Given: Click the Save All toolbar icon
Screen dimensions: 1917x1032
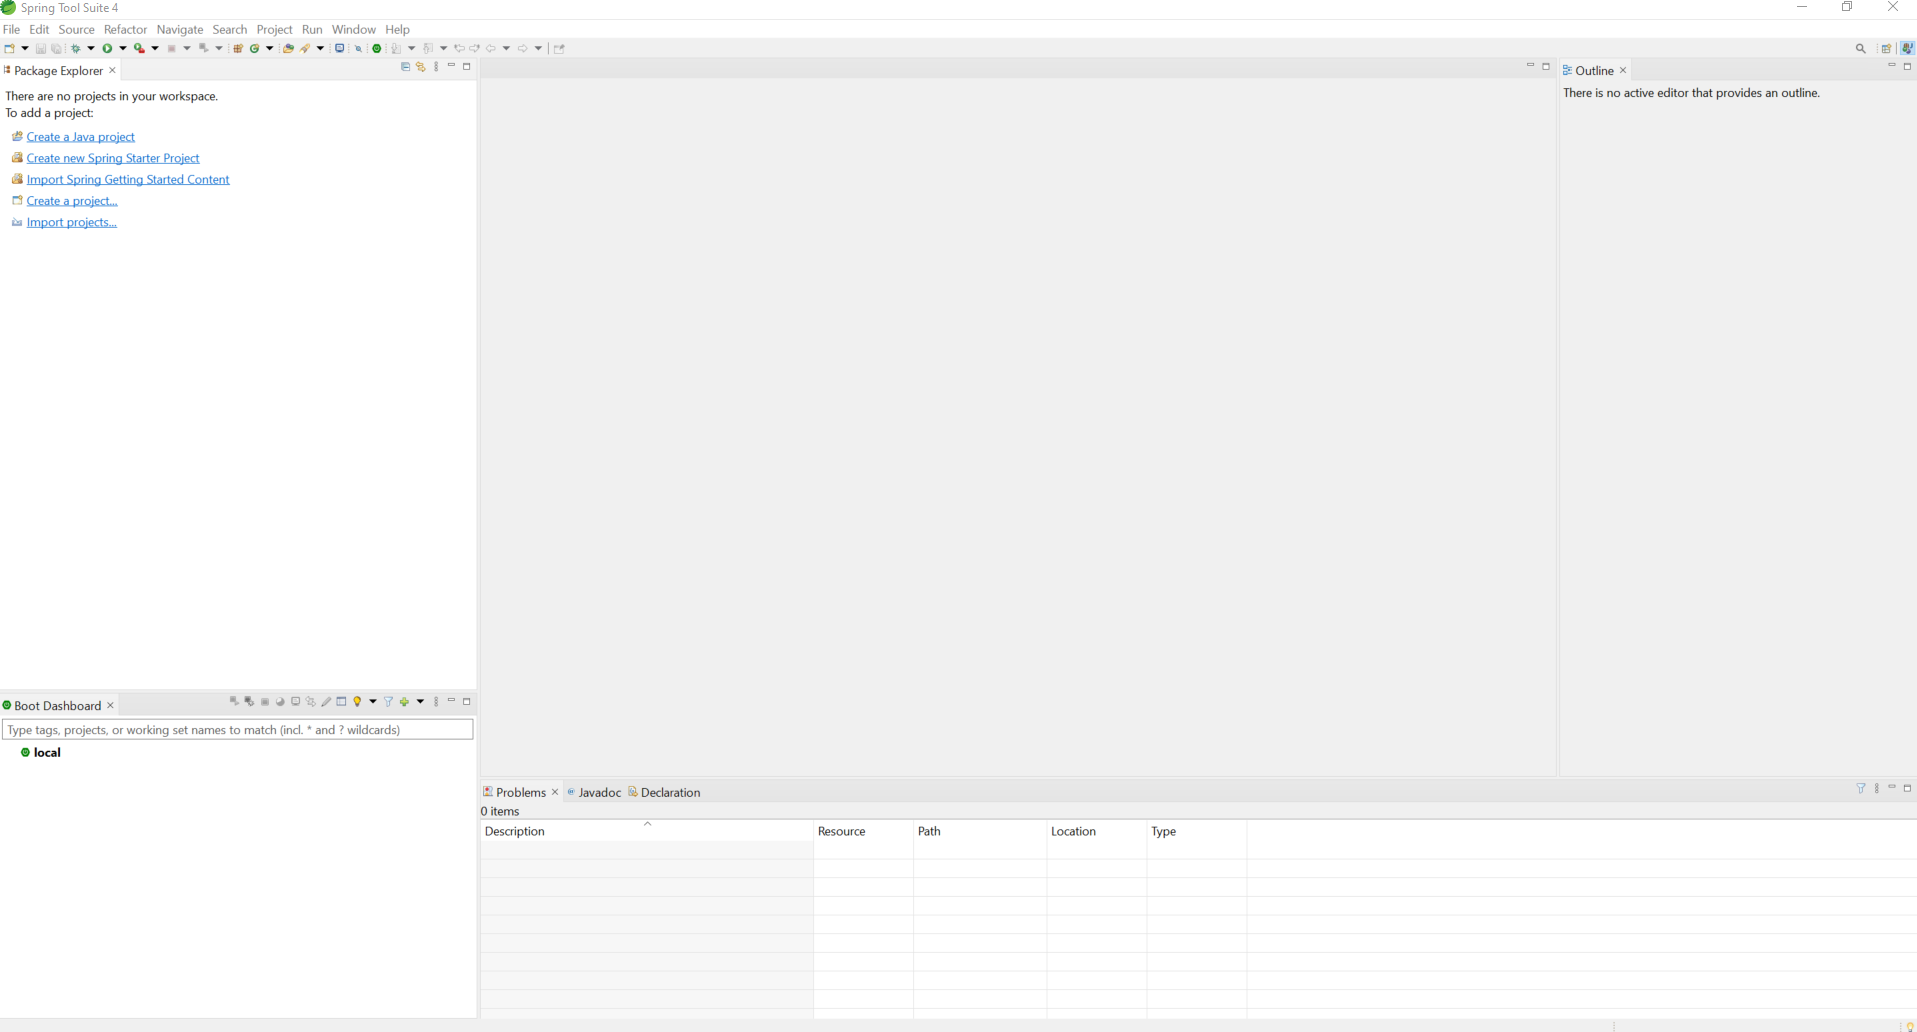Looking at the screenshot, I should (57, 48).
